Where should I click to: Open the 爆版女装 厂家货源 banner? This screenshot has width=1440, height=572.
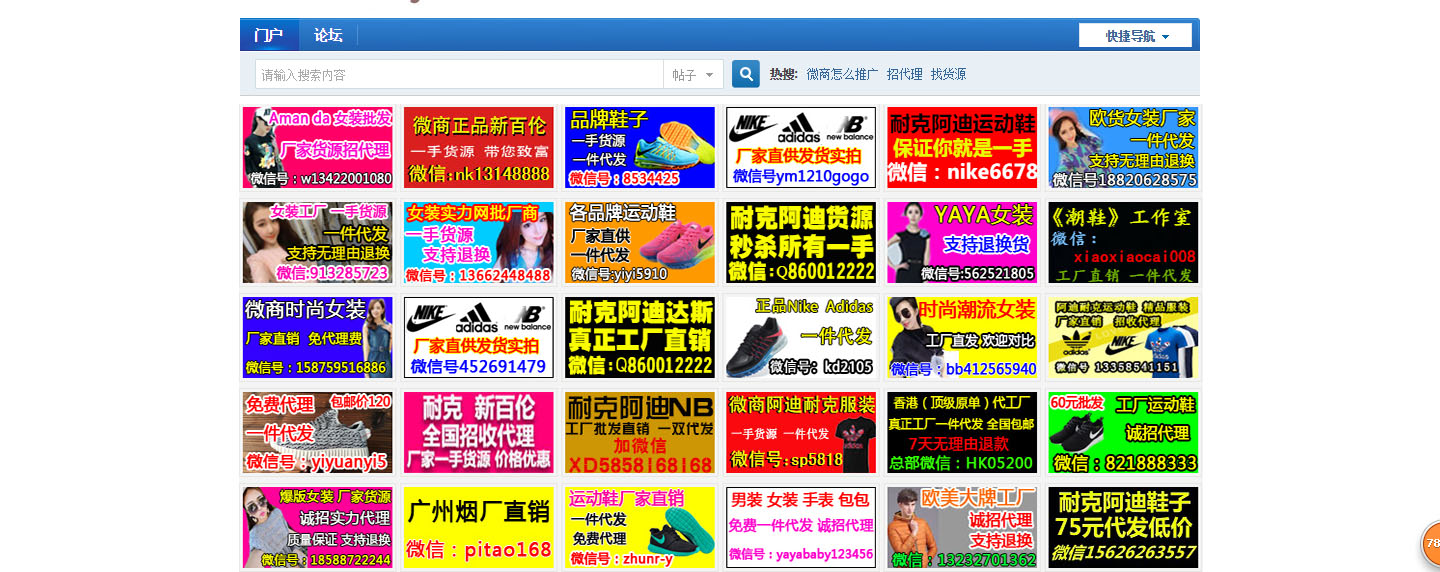[x=318, y=528]
